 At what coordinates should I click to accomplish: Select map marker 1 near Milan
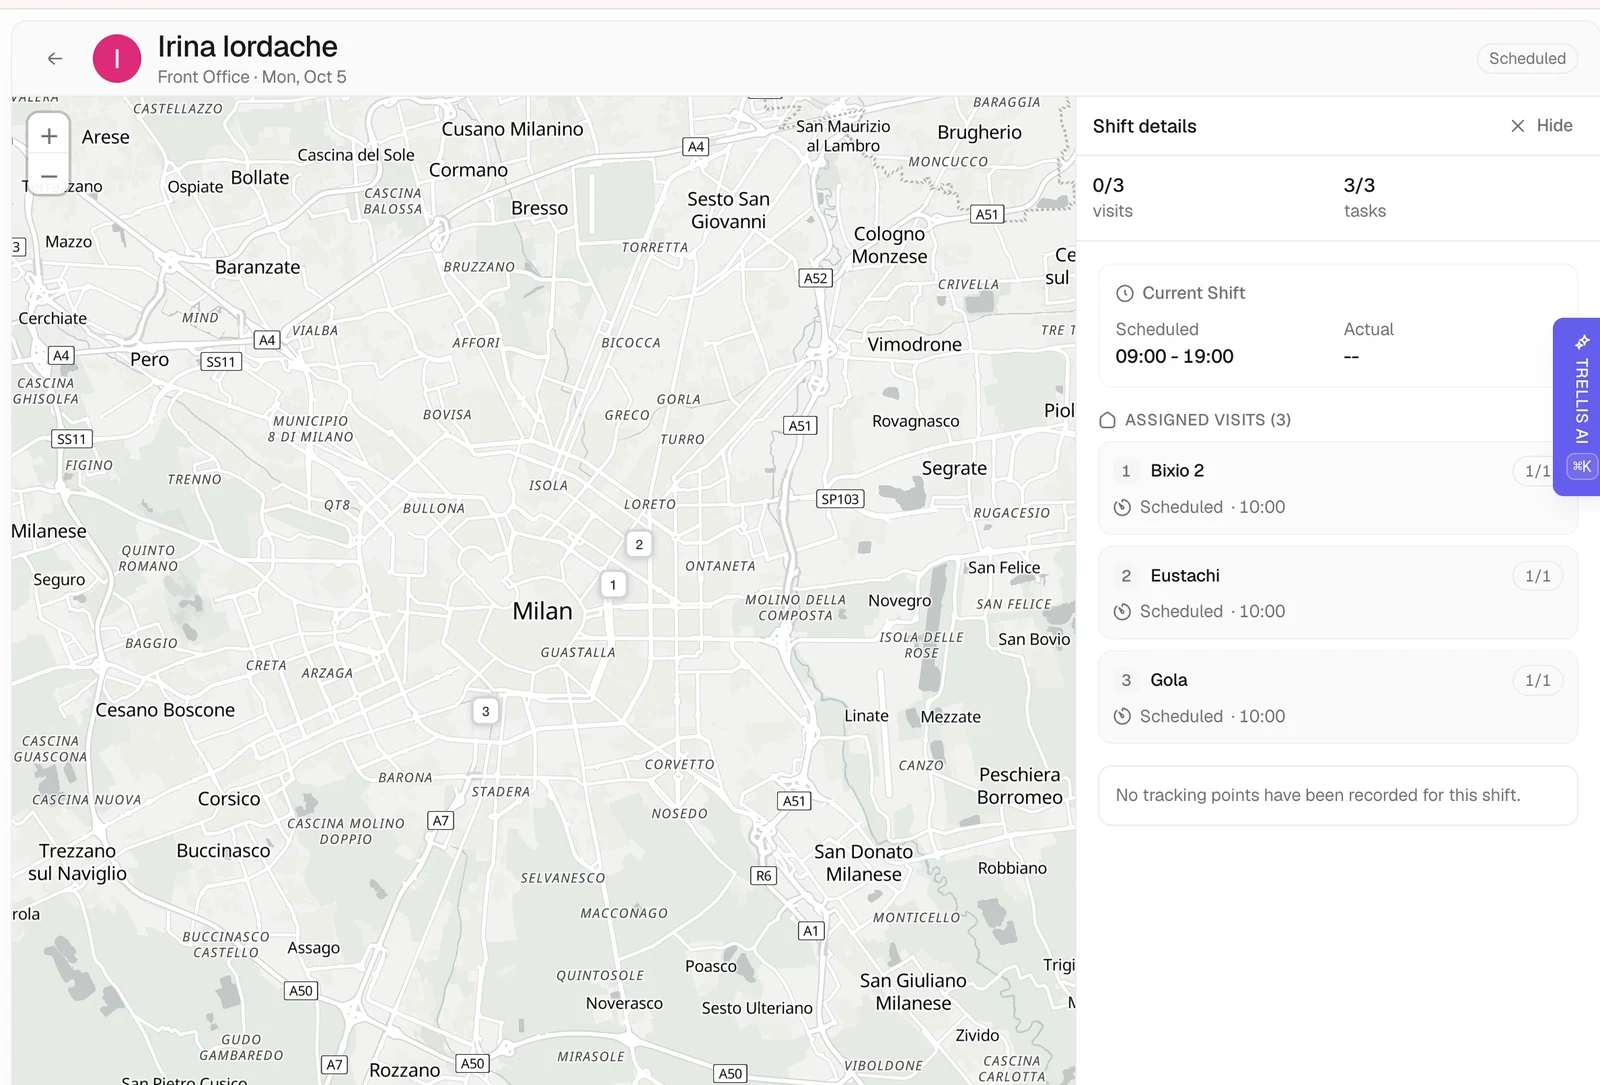(613, 585)
